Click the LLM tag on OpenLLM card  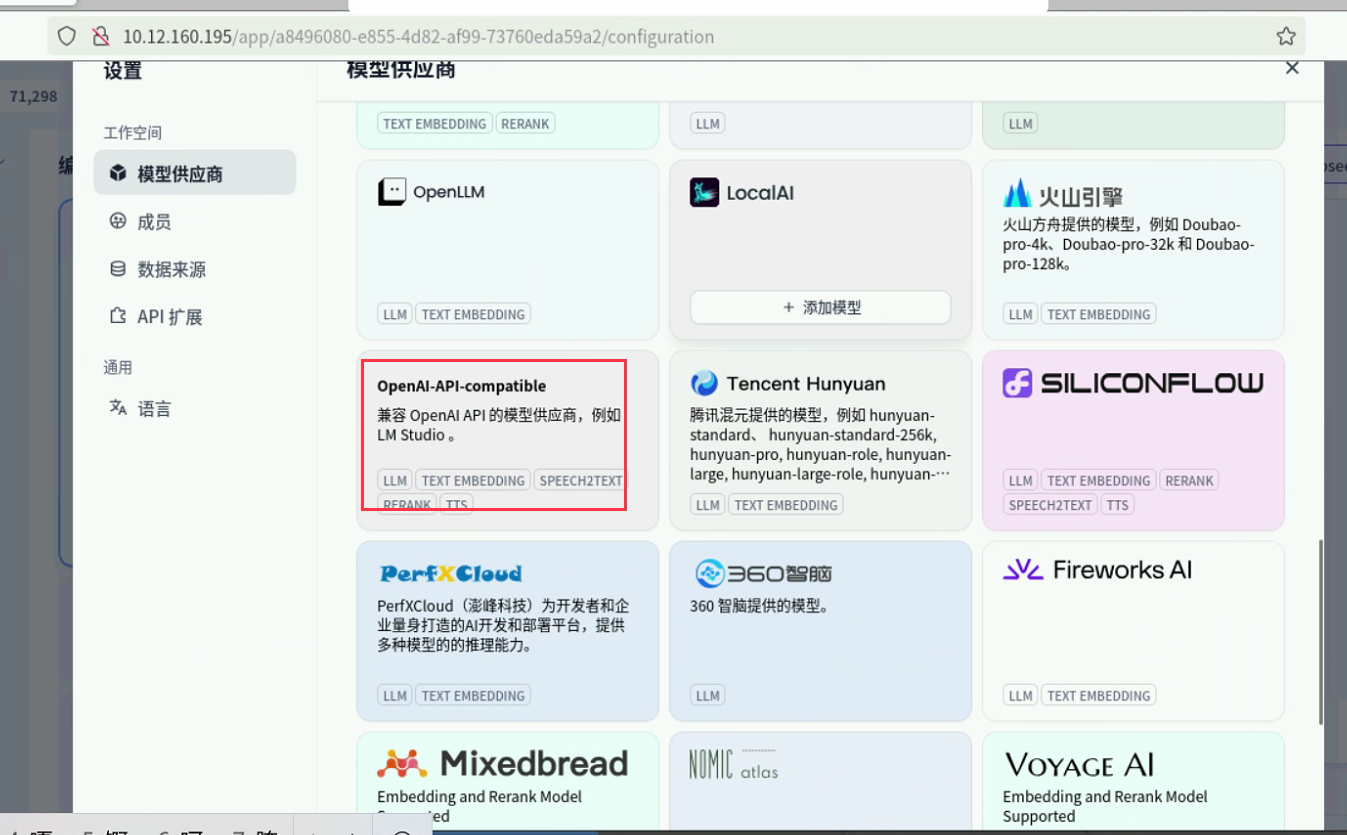point(395,314)
